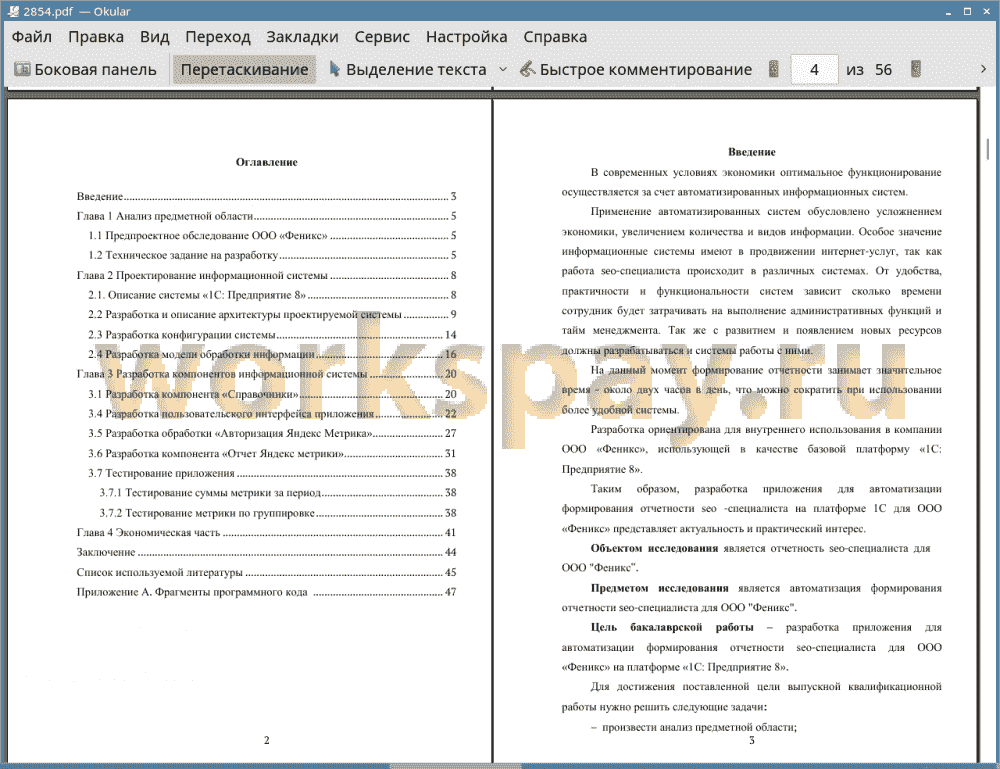1000x769 pixels.
Task: Click '1.2 Техническое задание на разработку' line
Action: (x=272, y=256)
